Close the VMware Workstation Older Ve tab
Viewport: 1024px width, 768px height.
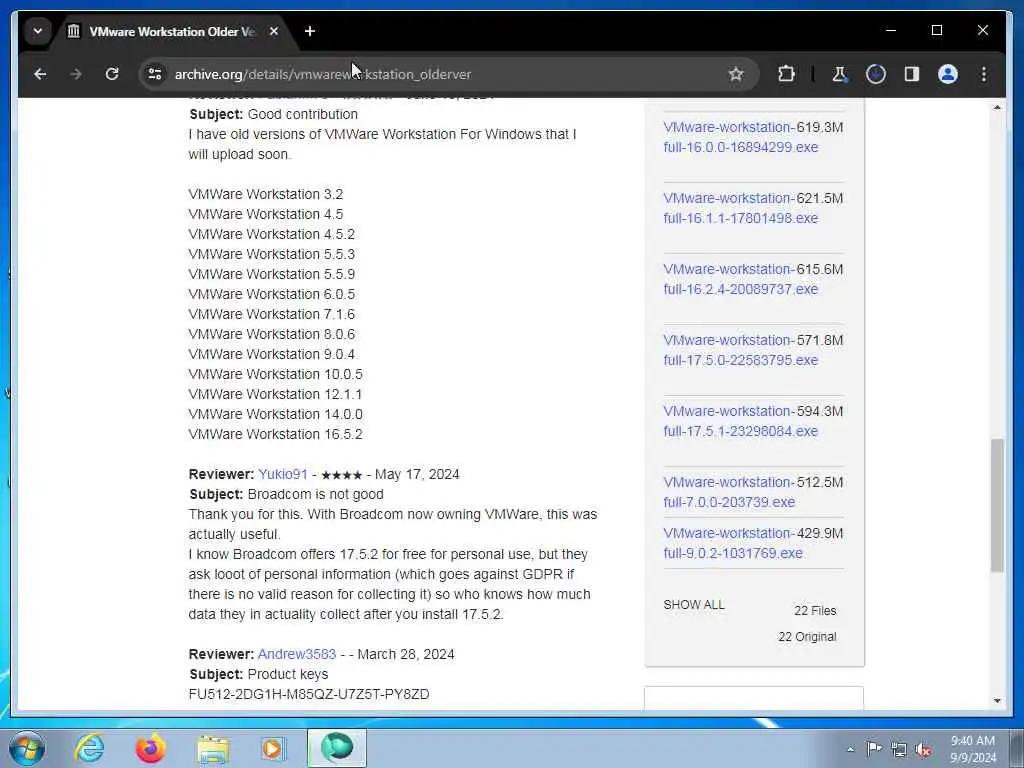click(x=274, y=31)
